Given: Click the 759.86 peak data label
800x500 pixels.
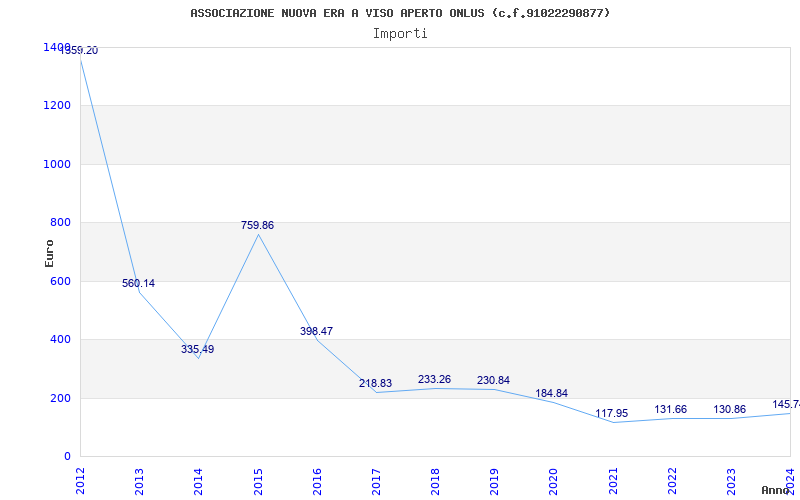Looking at the screenshot, I should coord(257,225).
